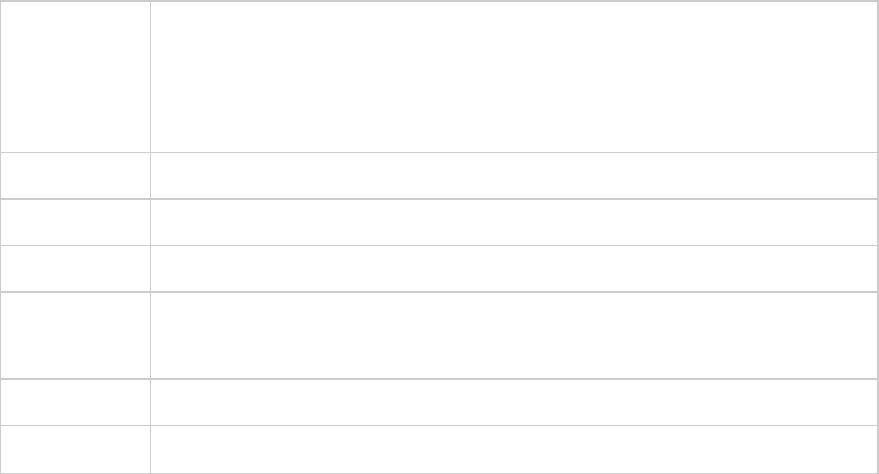The width and height of the screenshot is (879, 474).
Task: Select the sixth row's left cell
Action: 75,402
